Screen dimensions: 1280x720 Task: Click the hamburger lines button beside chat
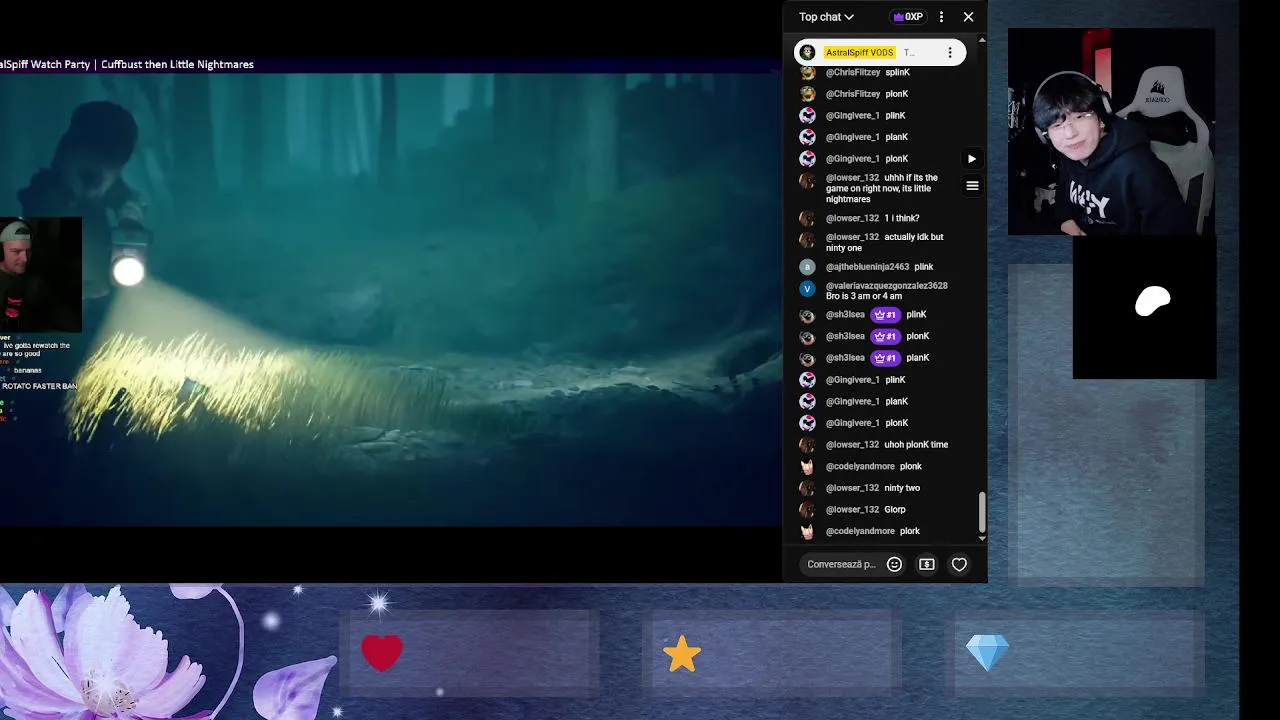point(972,186)
